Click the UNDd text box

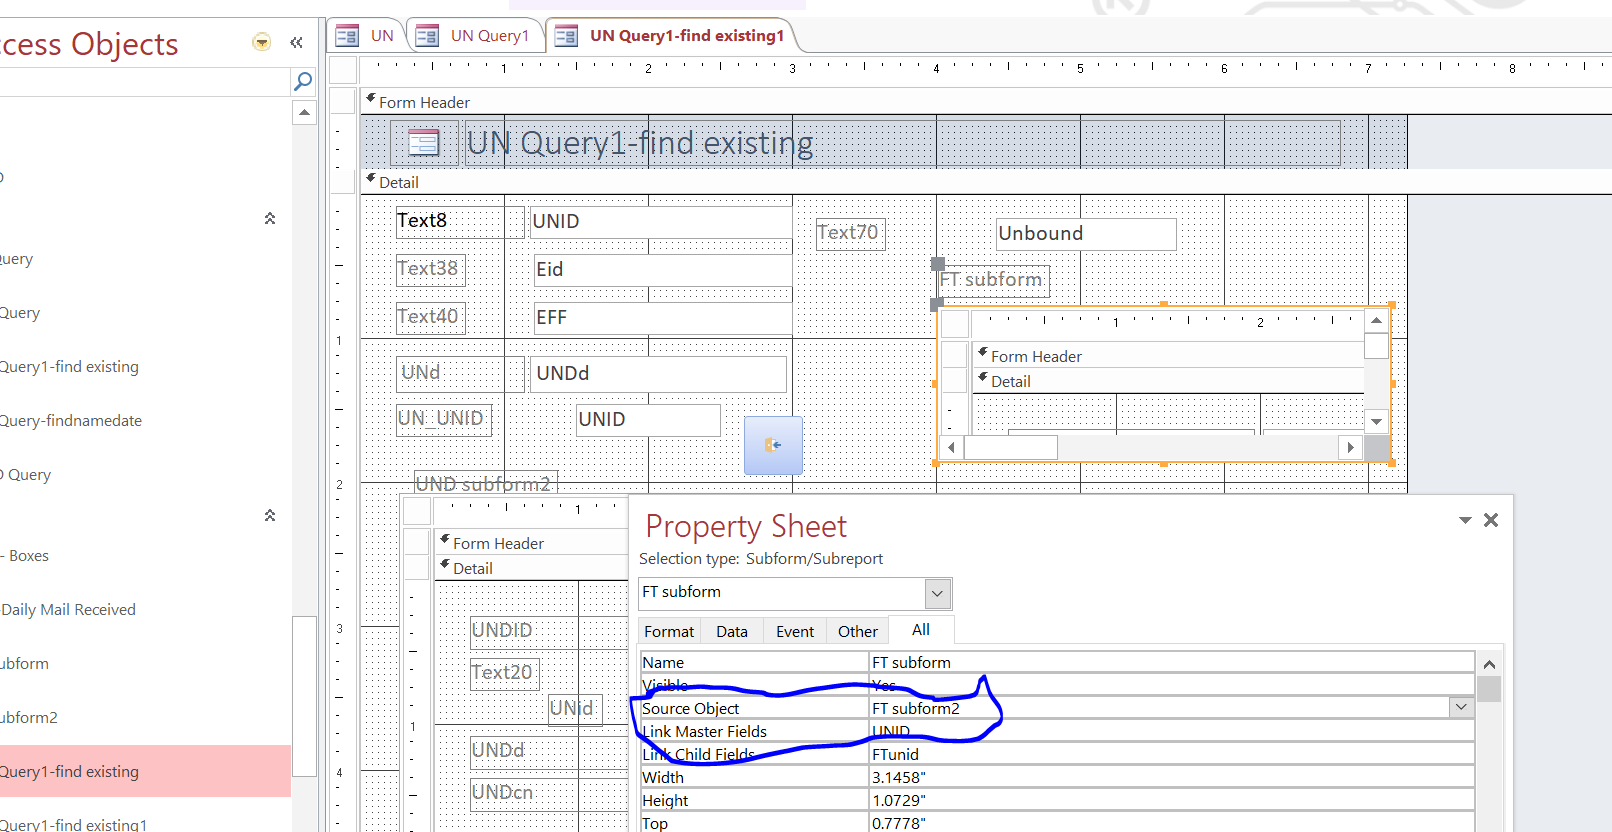(x=659, y=373)
